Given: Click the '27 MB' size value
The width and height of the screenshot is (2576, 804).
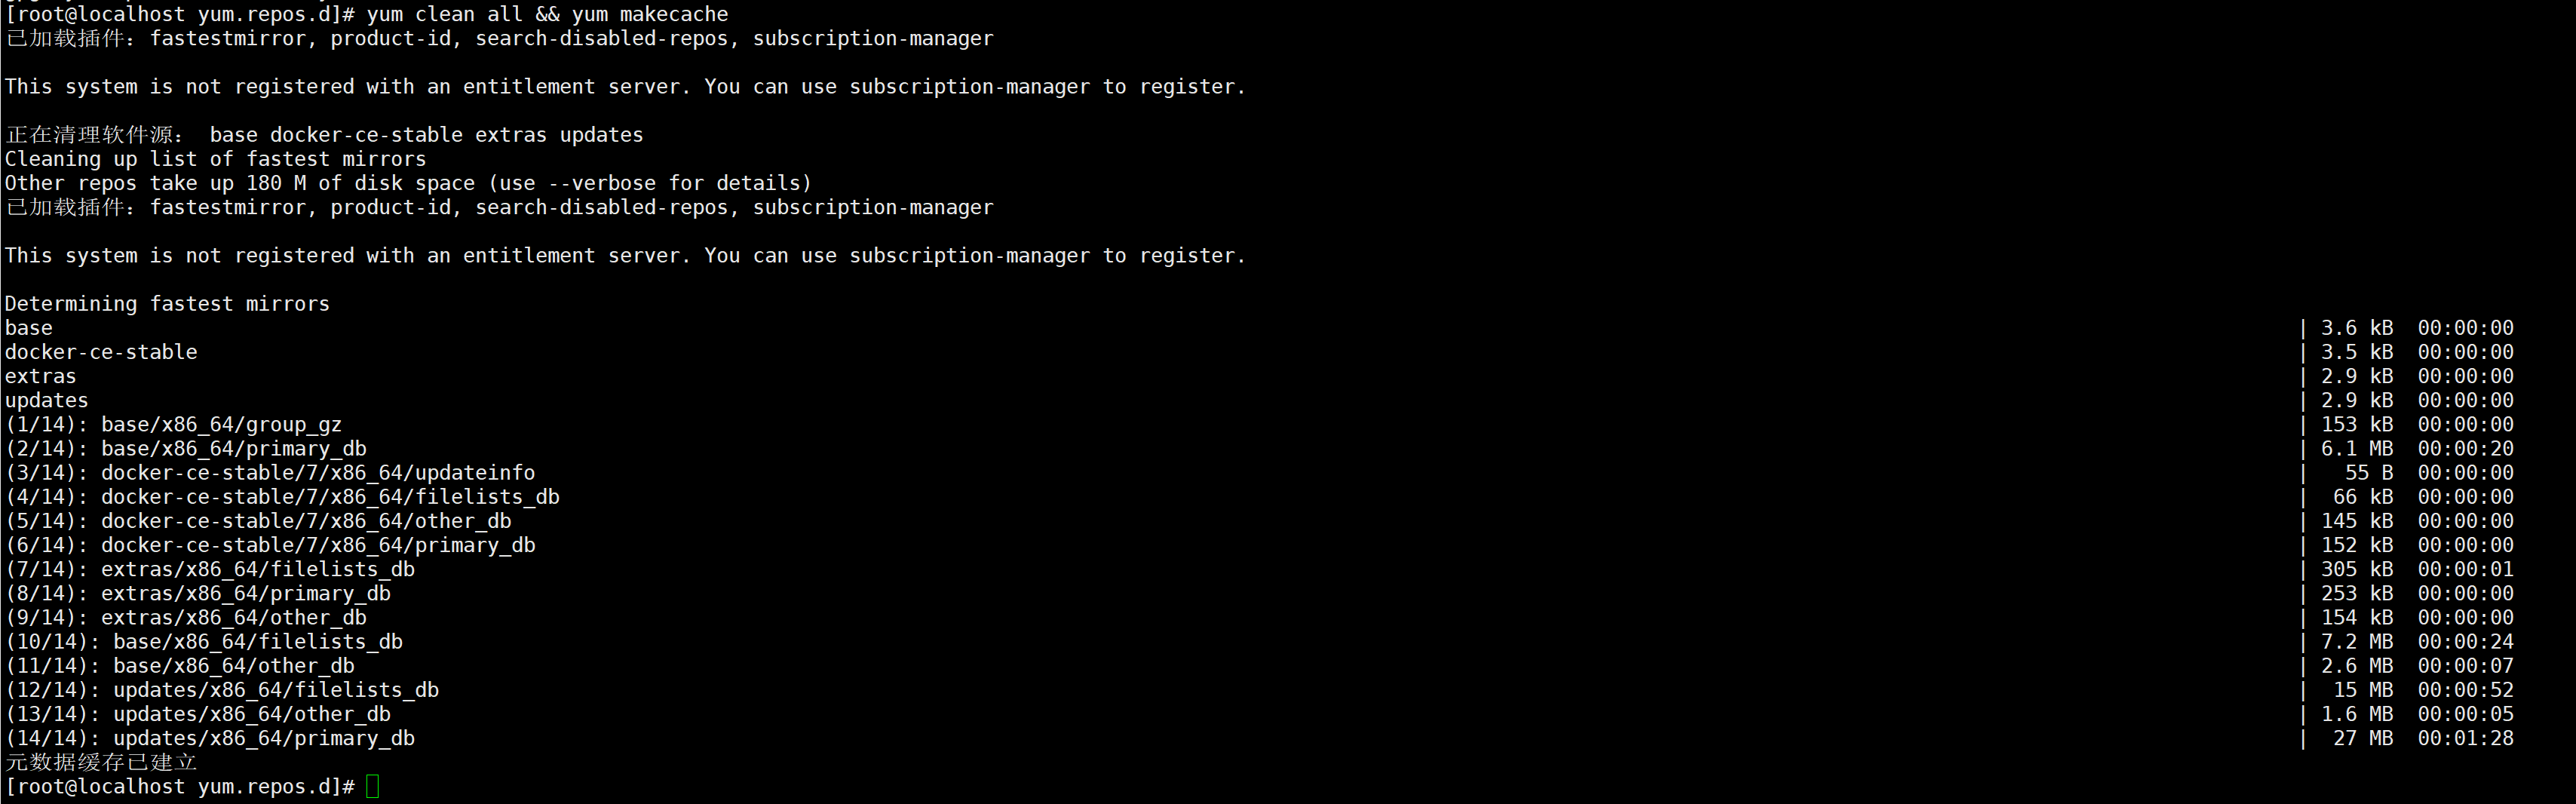Looking at the screenshot, I should point(2363,738).
